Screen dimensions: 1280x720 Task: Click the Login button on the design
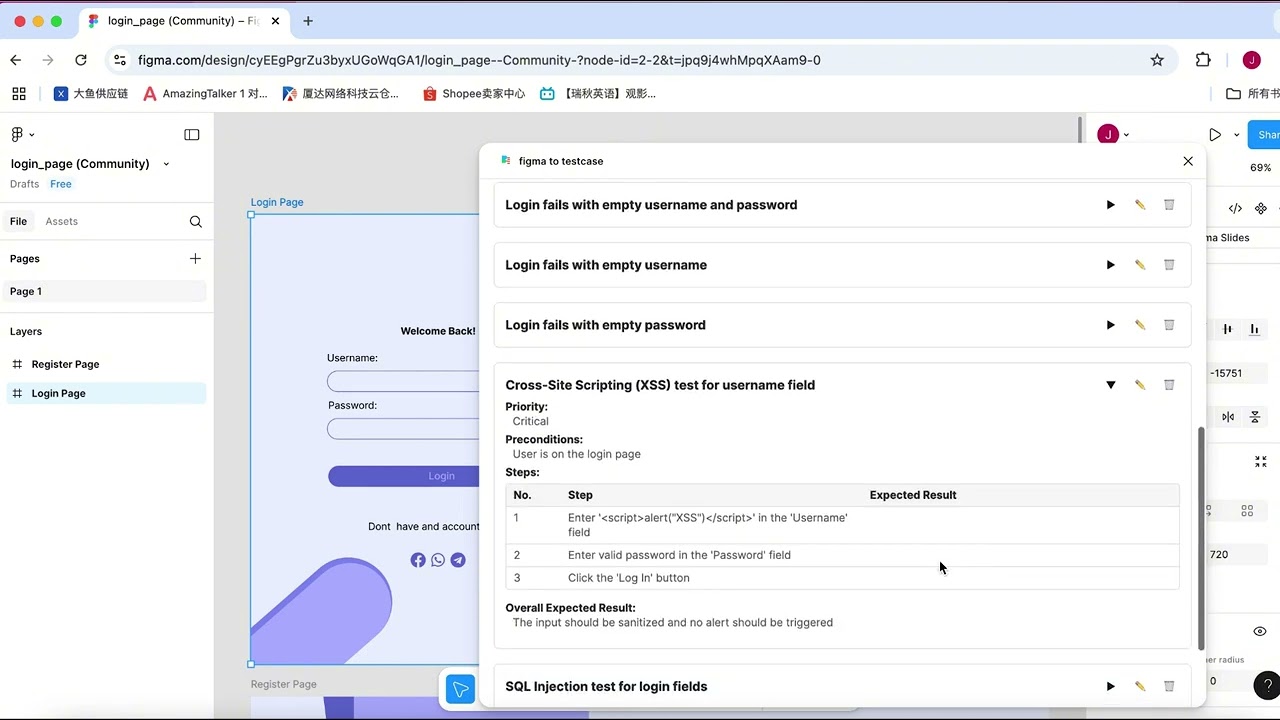(404, 476)
